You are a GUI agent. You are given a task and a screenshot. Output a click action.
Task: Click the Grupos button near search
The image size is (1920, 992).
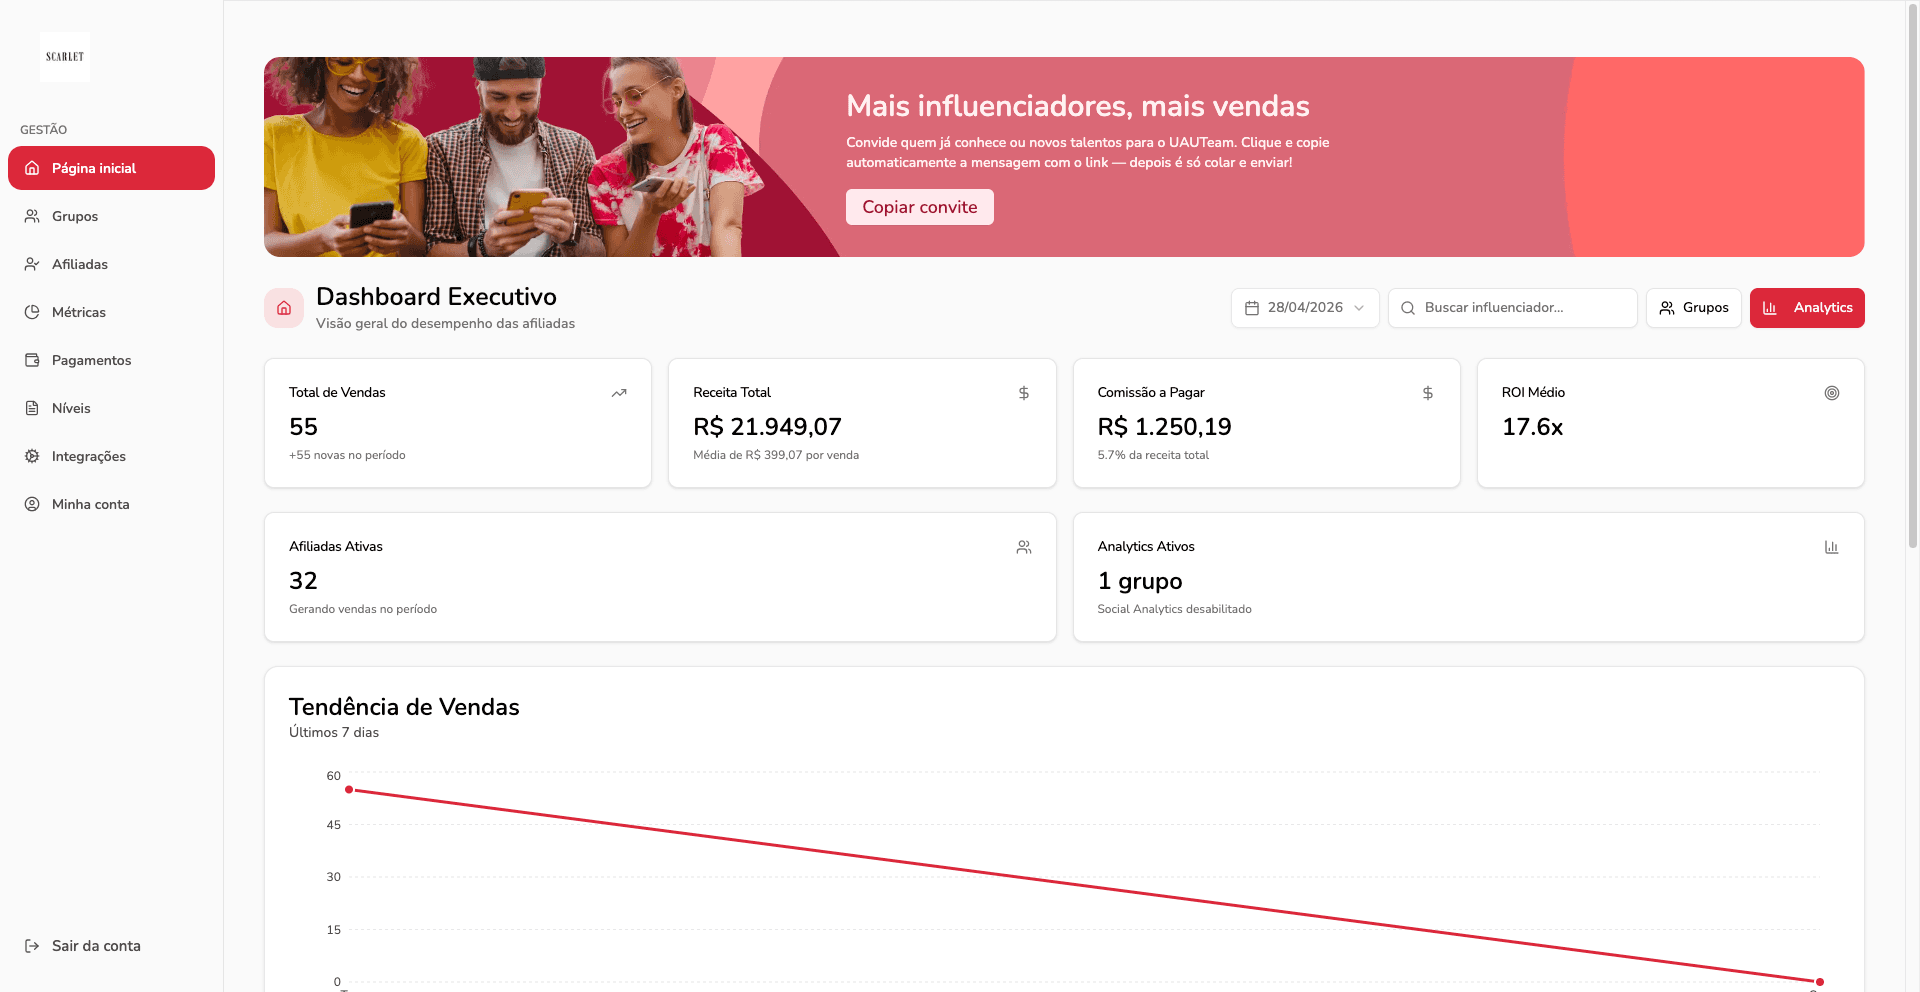1693,308
